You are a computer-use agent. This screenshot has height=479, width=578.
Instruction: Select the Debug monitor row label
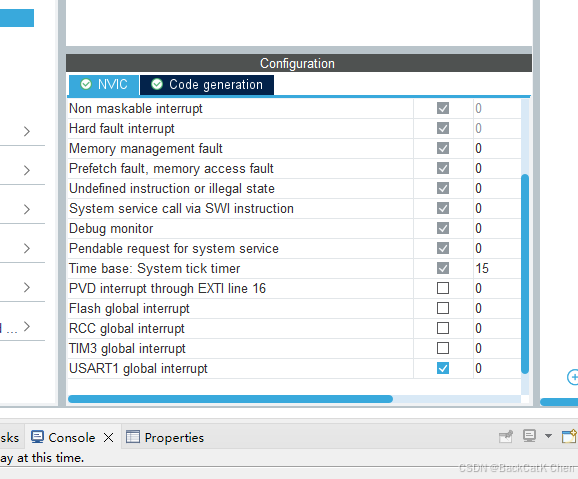[111, 229]
